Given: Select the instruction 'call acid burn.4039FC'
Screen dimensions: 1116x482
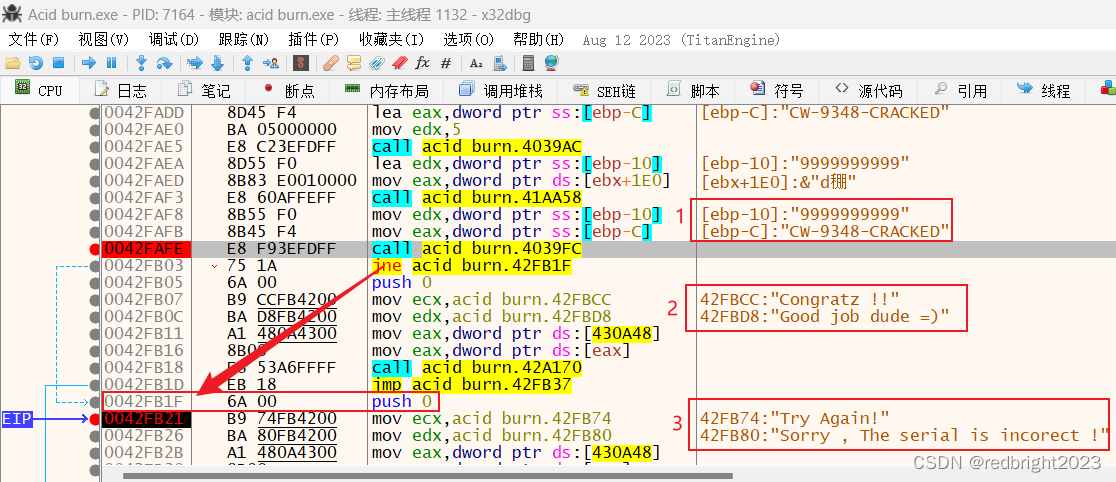Looking at the screenshot, I should click(477, 248).
